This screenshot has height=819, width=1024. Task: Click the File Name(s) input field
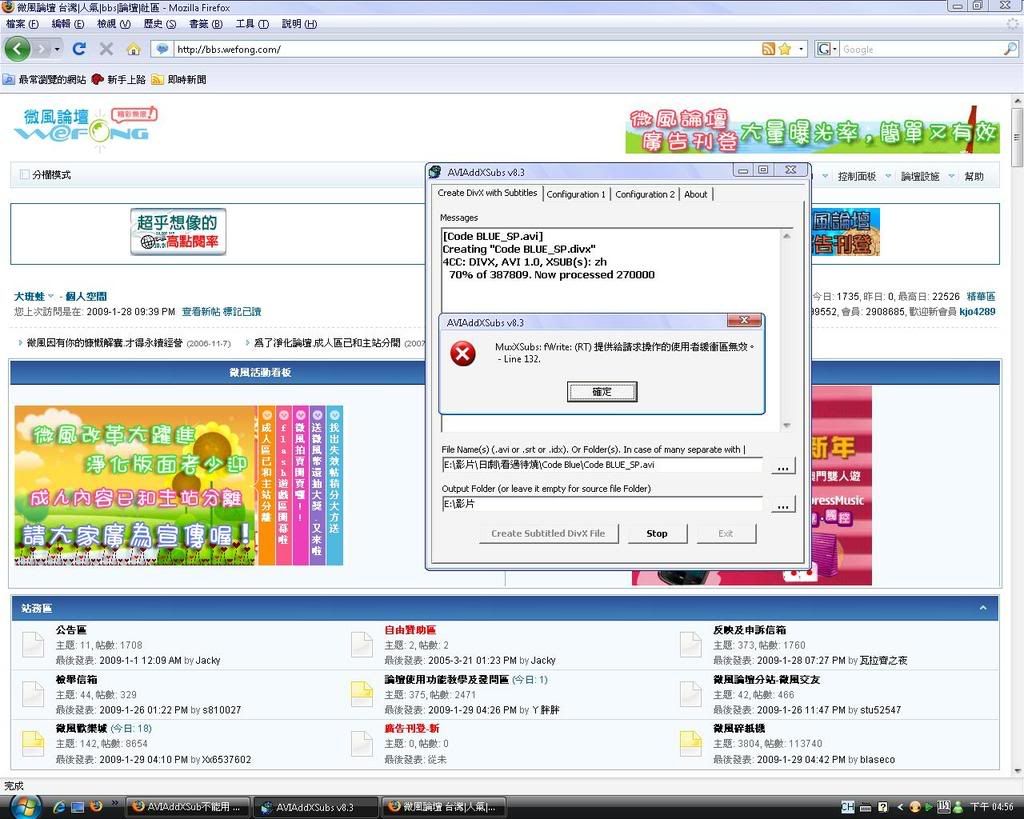pos(602,465)
